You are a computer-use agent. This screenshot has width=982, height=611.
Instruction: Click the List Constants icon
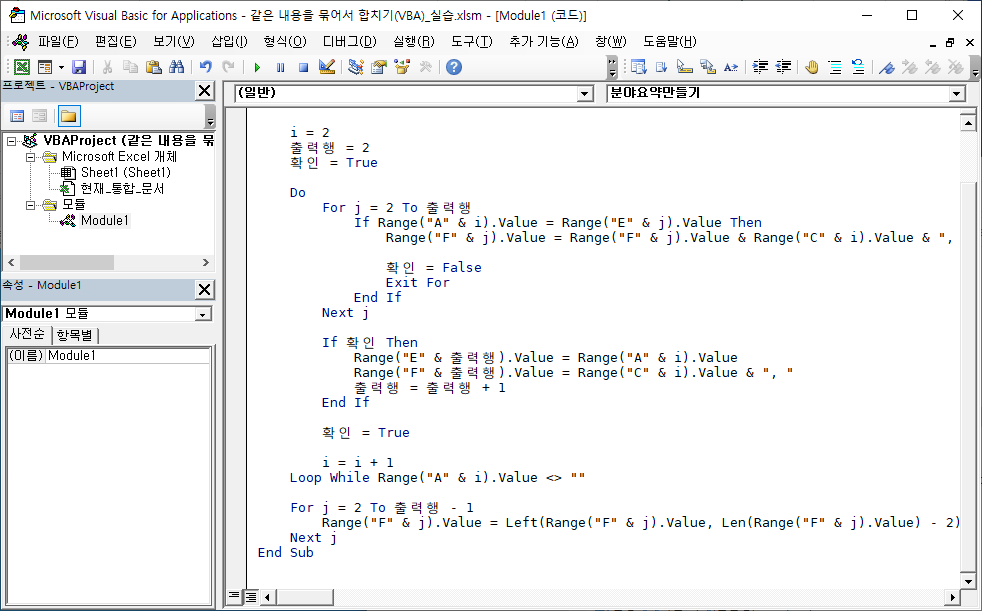(662, 67)
